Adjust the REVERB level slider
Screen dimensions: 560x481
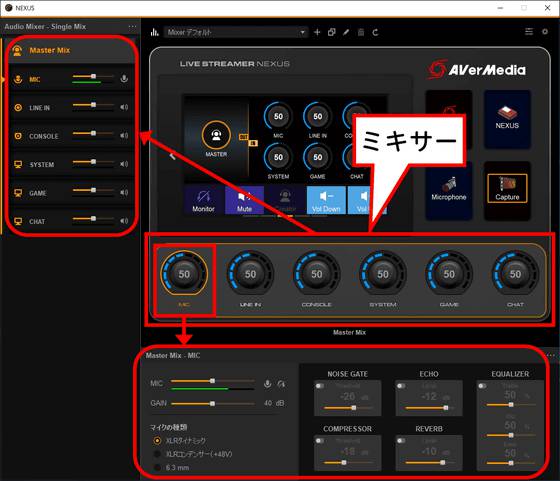tap(430, 462)
